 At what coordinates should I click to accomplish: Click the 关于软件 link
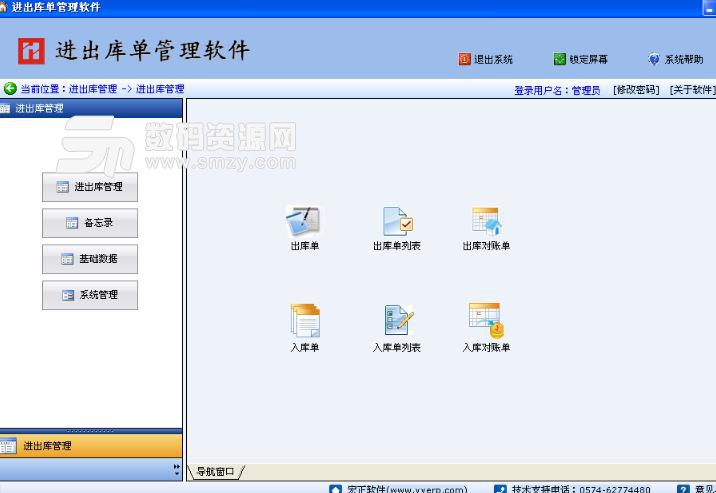tap(692, 90)
